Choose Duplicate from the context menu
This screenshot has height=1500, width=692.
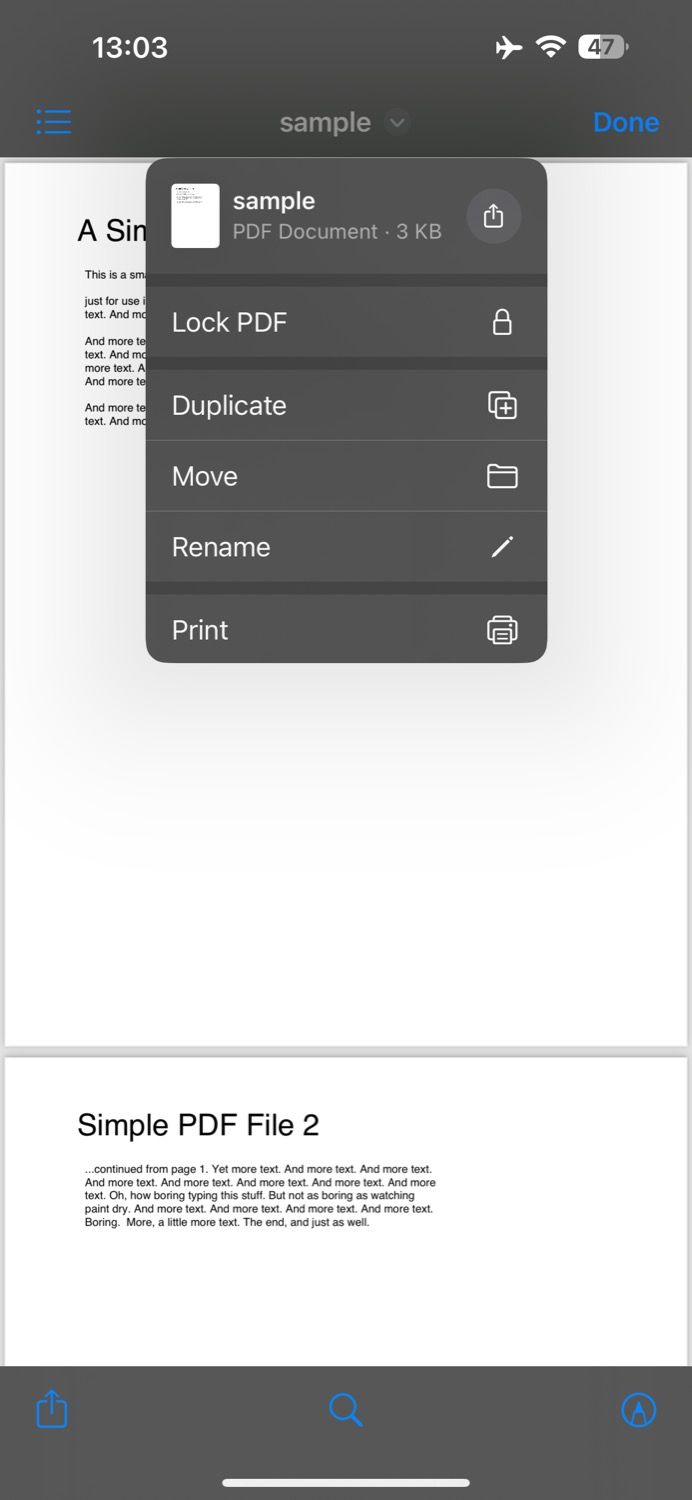[x=228, y=405]
